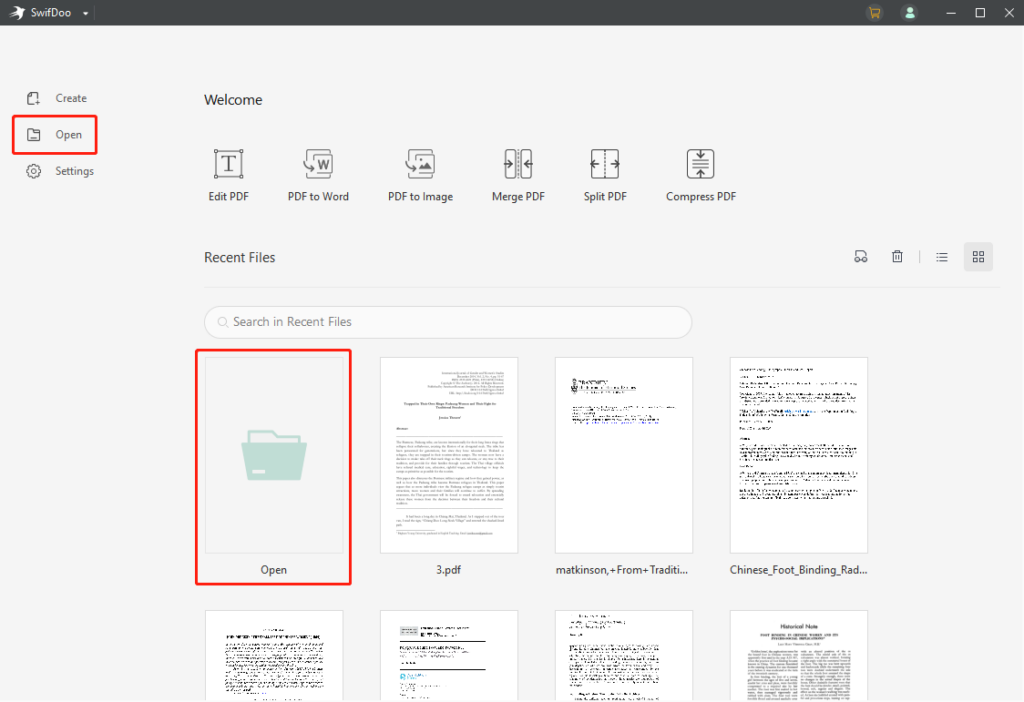This screenshot has width=1024, height=702.
Task: Select the Split PDF tool
Action: tap(604, 173)
